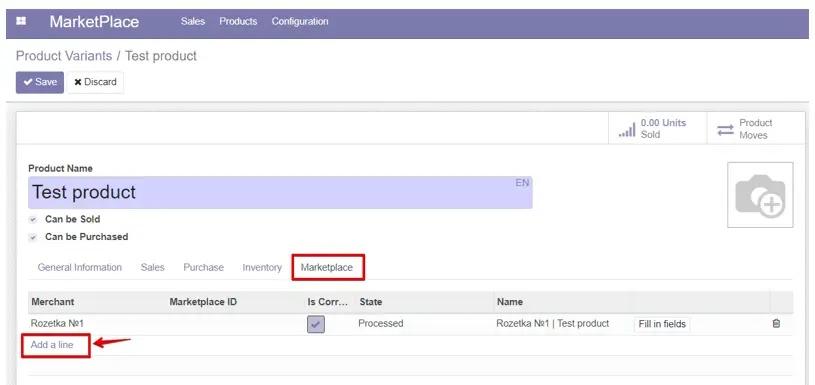Go back to Product Variants breadcrumb

(64, 56)
